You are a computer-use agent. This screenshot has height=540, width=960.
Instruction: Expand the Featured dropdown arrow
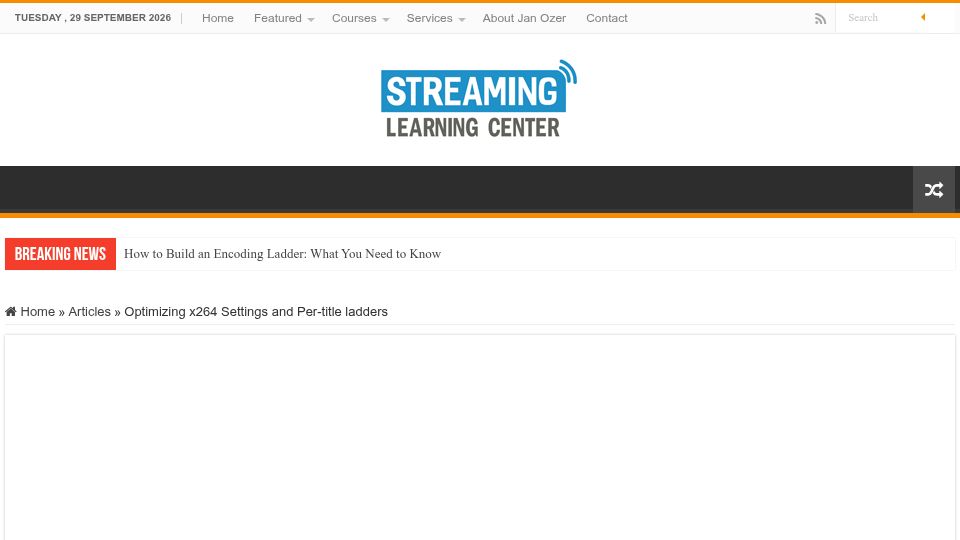click(311, 20)
